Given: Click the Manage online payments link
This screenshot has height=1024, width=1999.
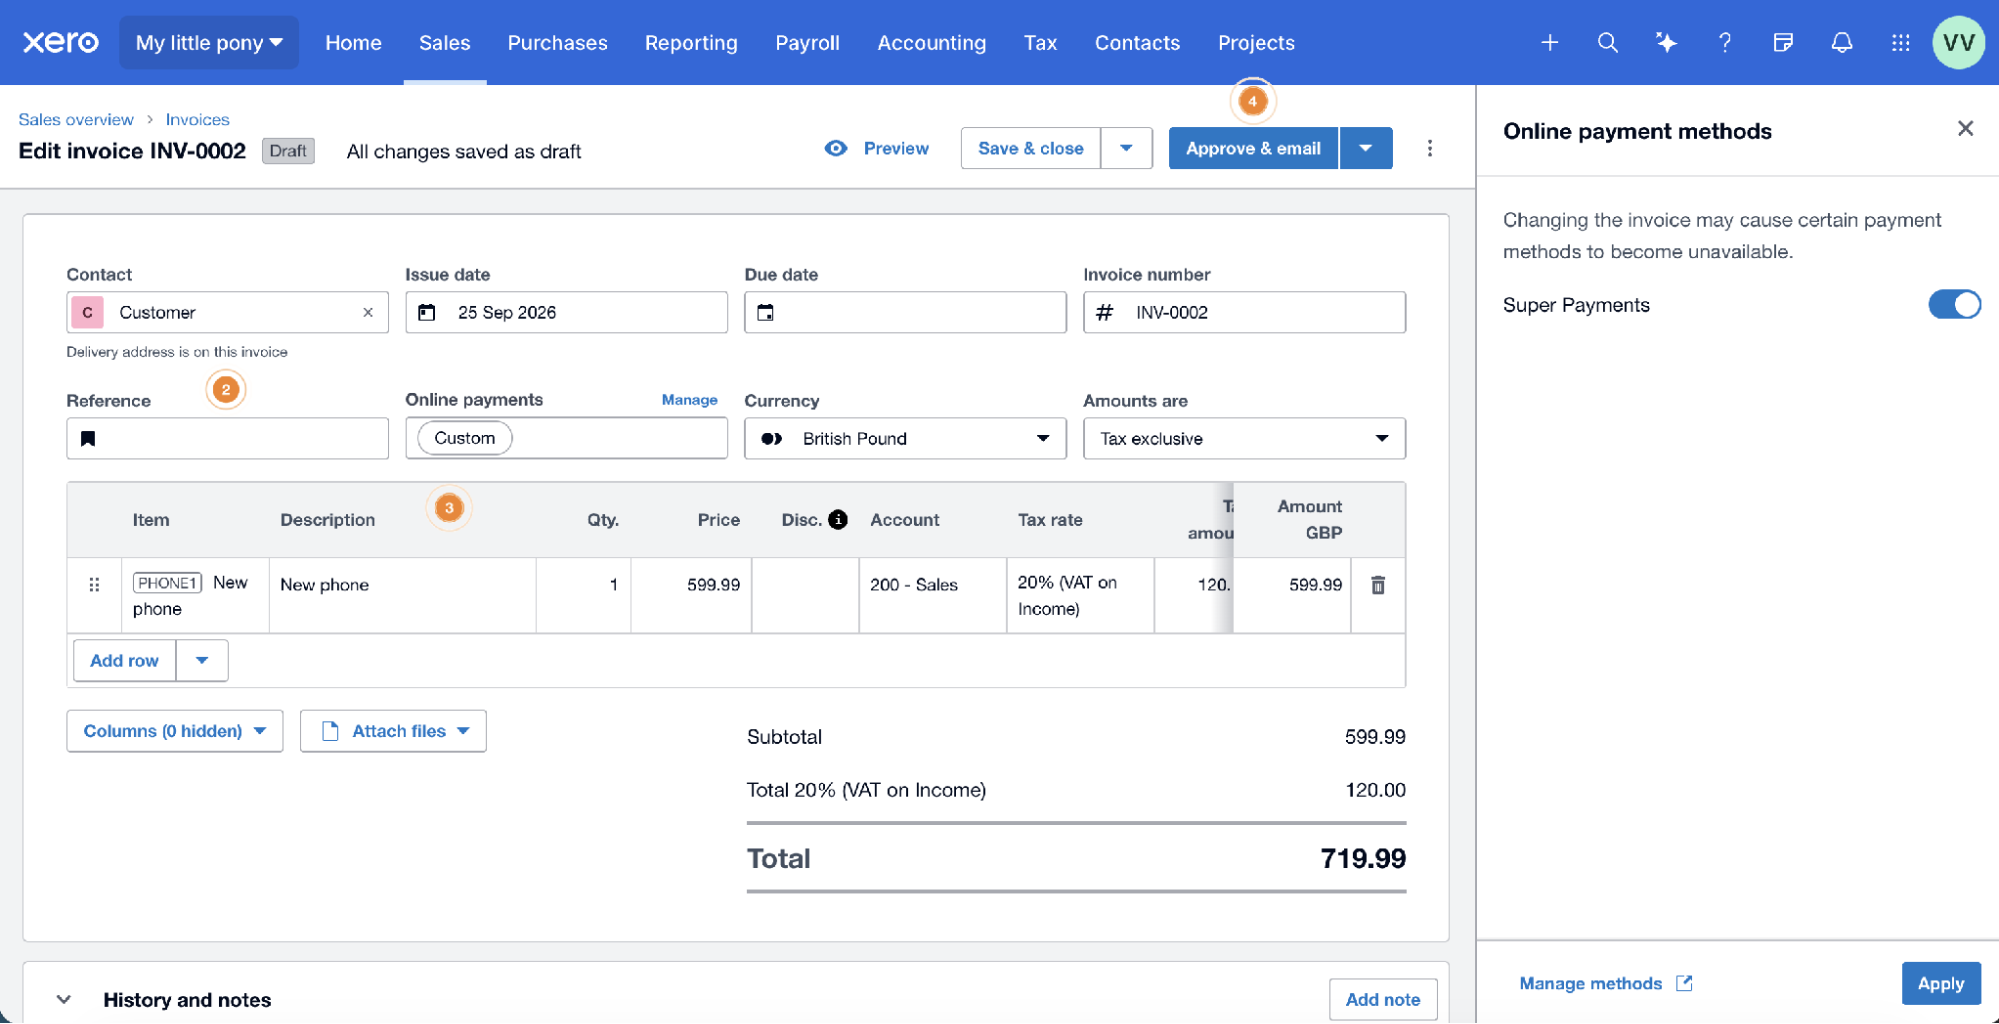Looking at the screenshot, I should (x=689, y=399).
